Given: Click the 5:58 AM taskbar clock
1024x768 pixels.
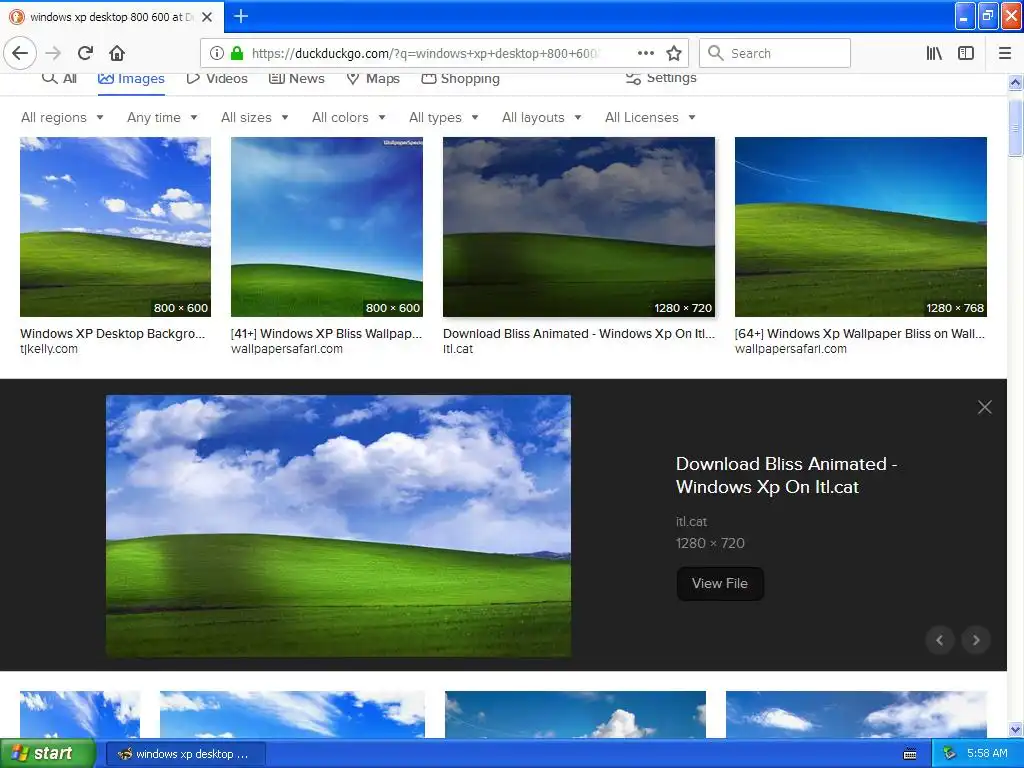Looking at the screenshot, I should coord(987,754).
